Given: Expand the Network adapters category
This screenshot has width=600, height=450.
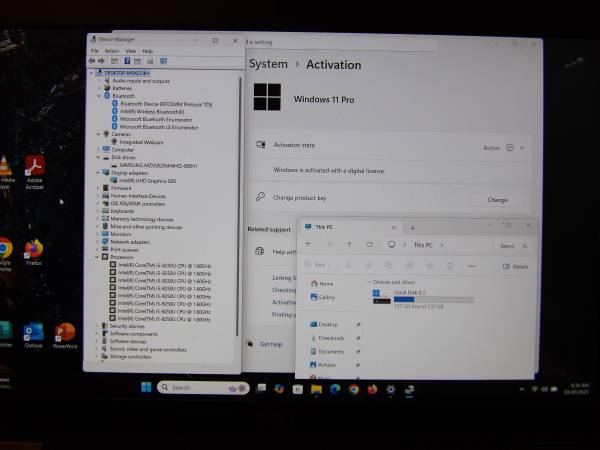Looking at the screenshot, I should point(98,241).
